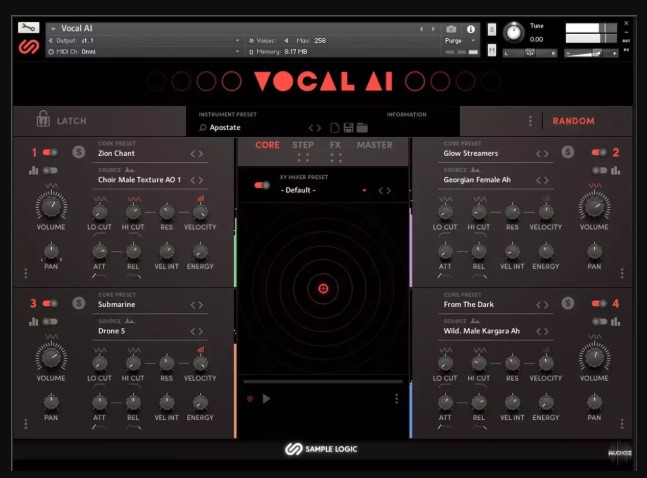Click core 4 bar-graph icon
Viewport: 647px width, 478px height.
(x=615, y=322)
